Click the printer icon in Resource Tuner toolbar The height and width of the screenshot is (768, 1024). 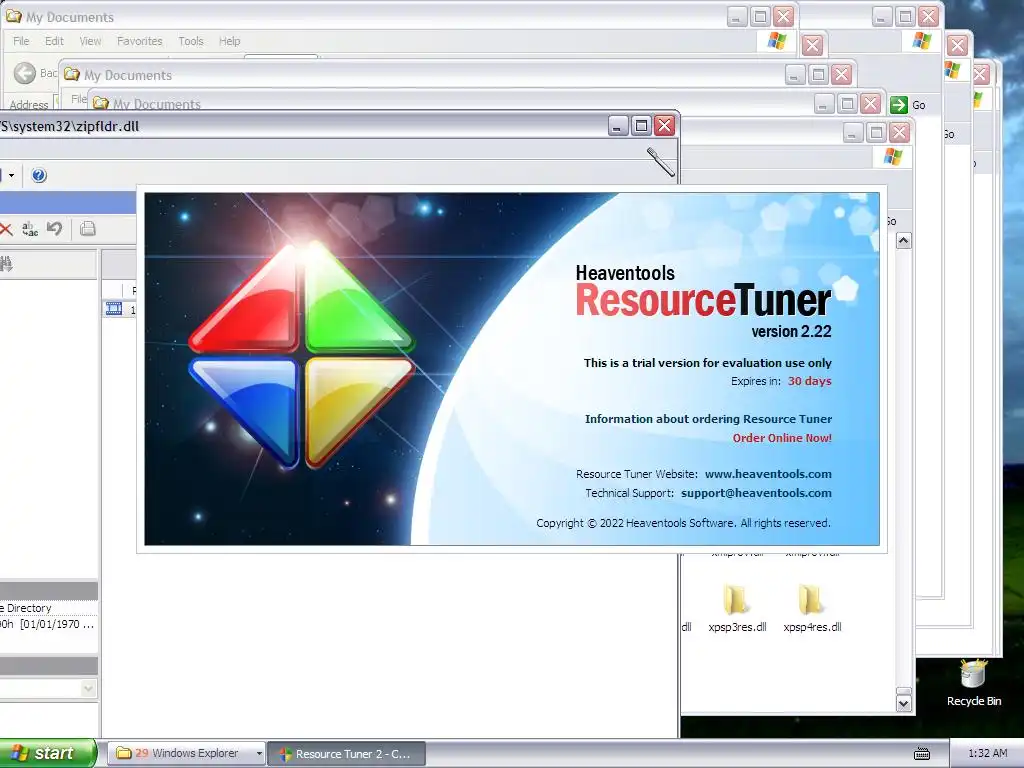88,229
